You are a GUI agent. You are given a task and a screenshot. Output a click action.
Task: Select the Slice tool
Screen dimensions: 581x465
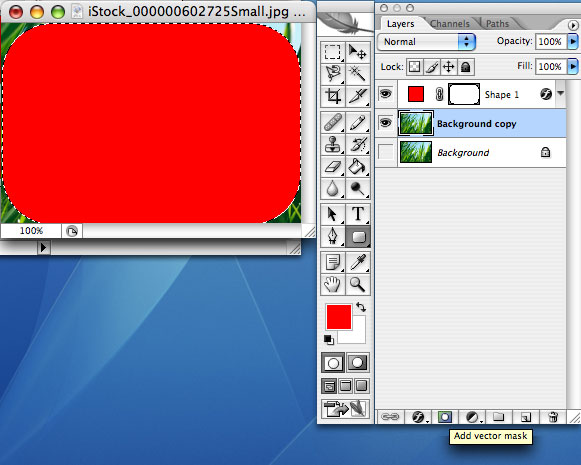(x=358, y=96)
